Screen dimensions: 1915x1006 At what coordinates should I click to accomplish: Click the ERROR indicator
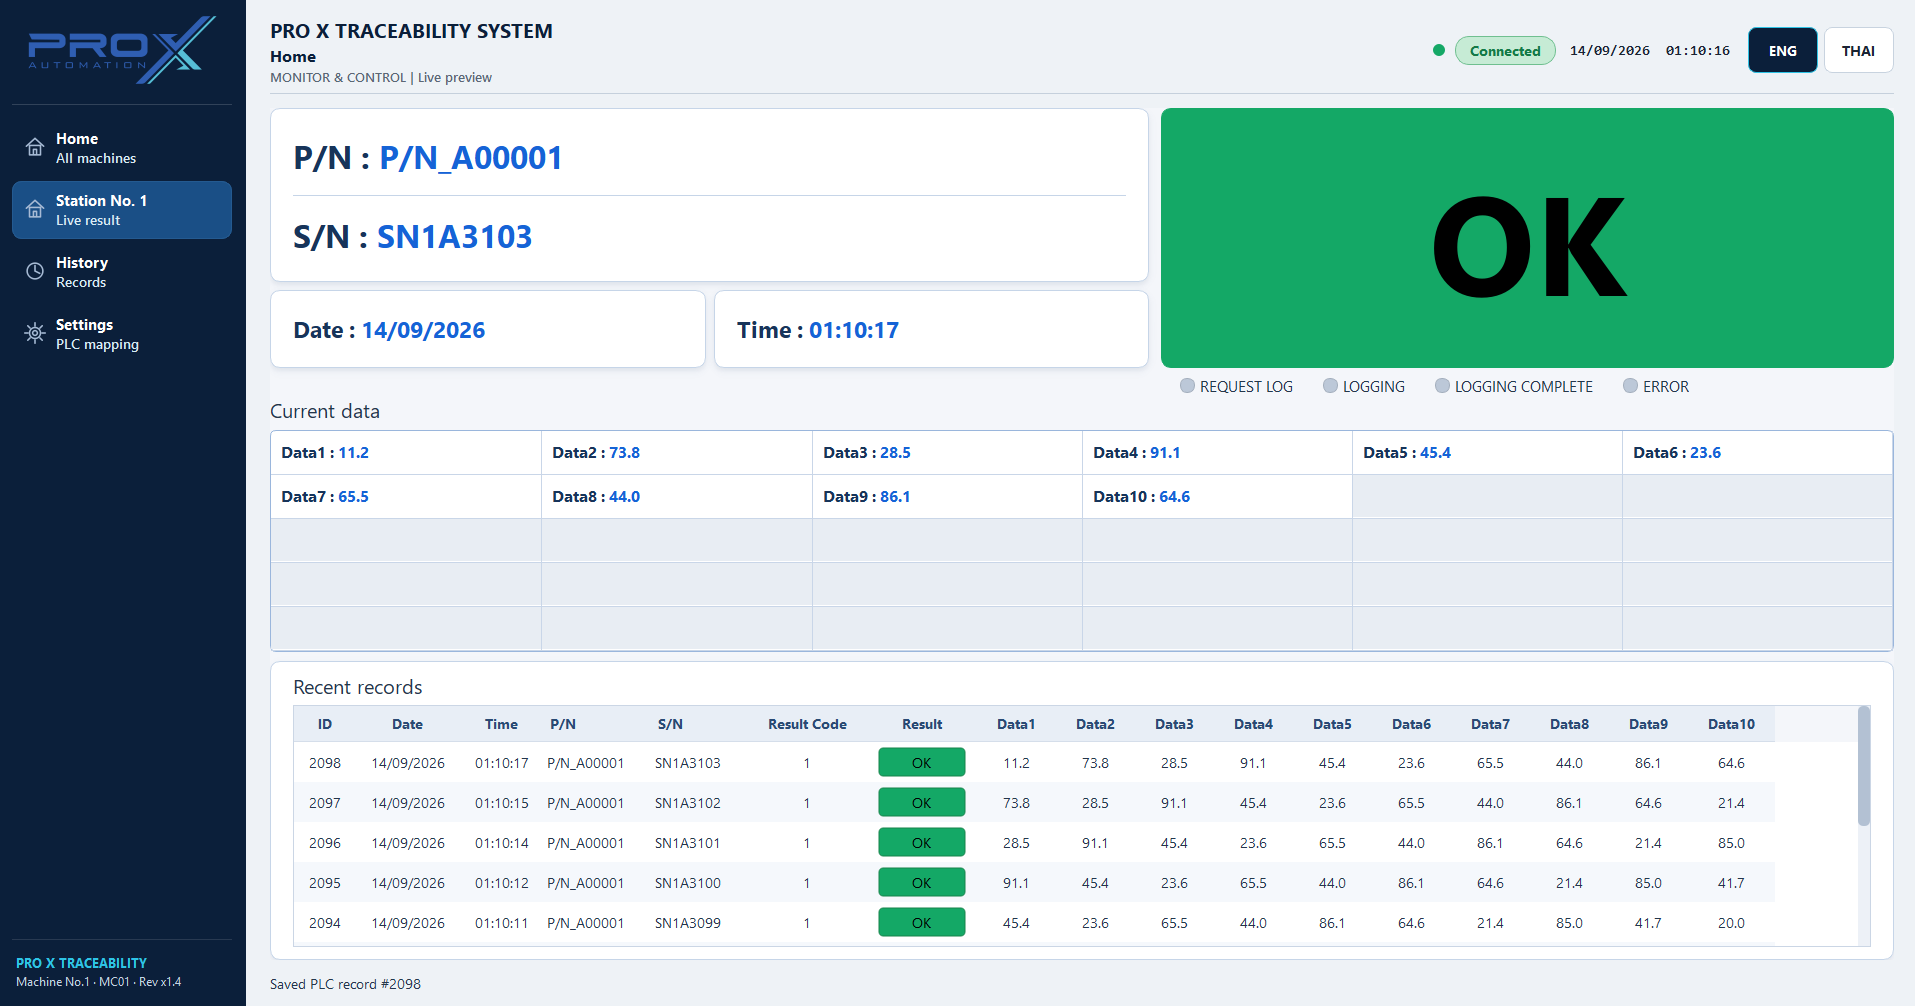pos(1656,386)
